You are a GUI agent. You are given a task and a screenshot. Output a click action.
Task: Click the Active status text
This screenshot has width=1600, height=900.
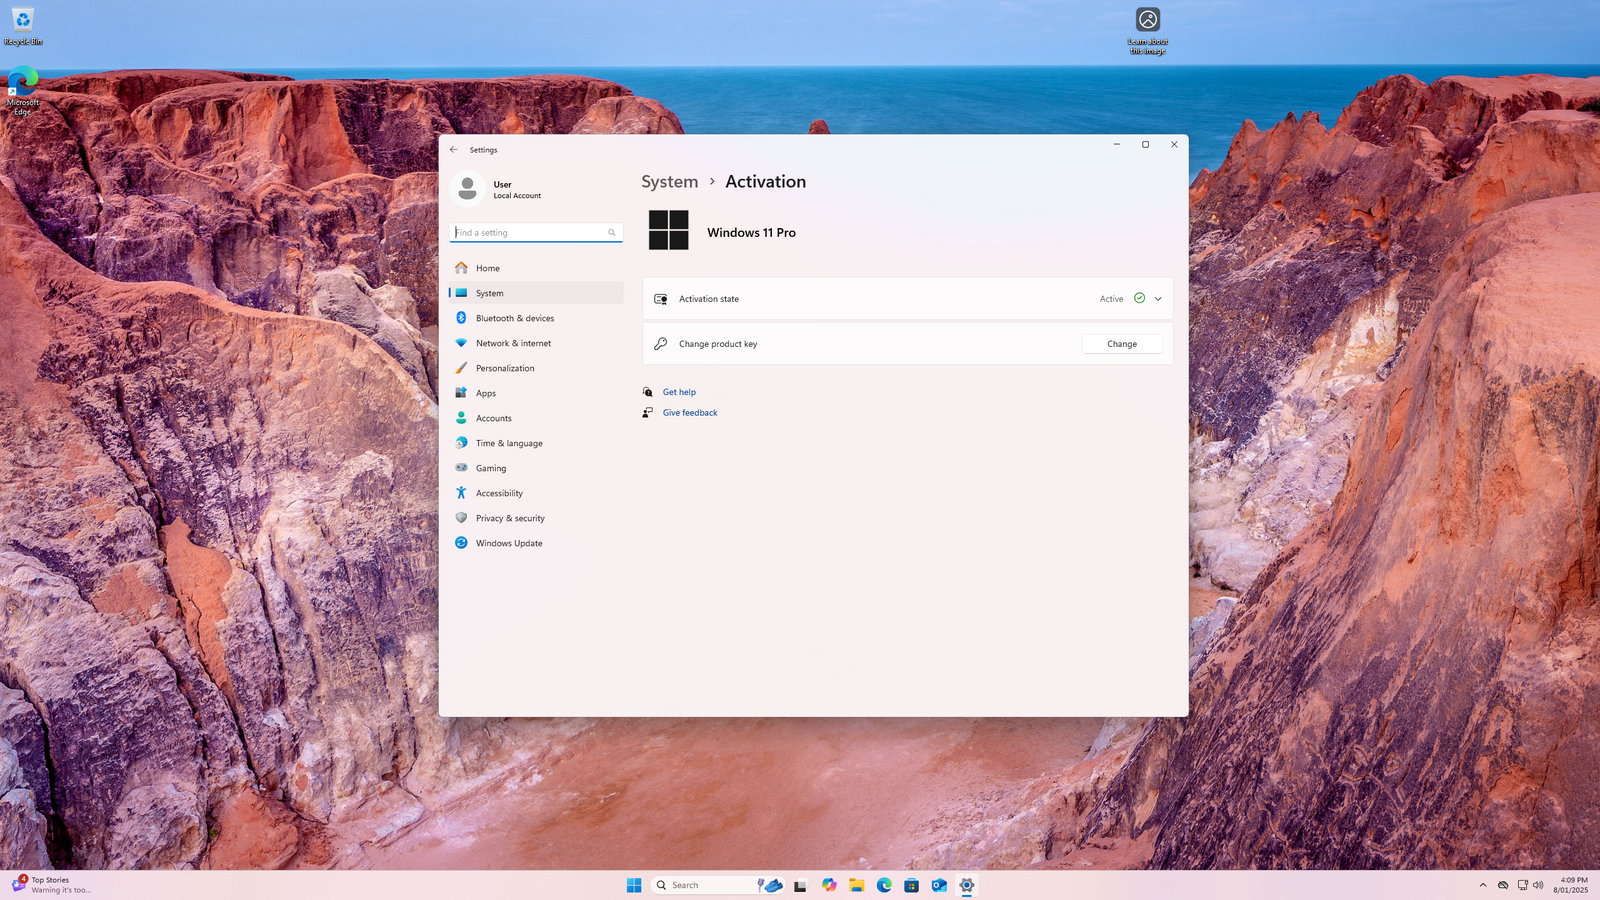coord(1111,299)
